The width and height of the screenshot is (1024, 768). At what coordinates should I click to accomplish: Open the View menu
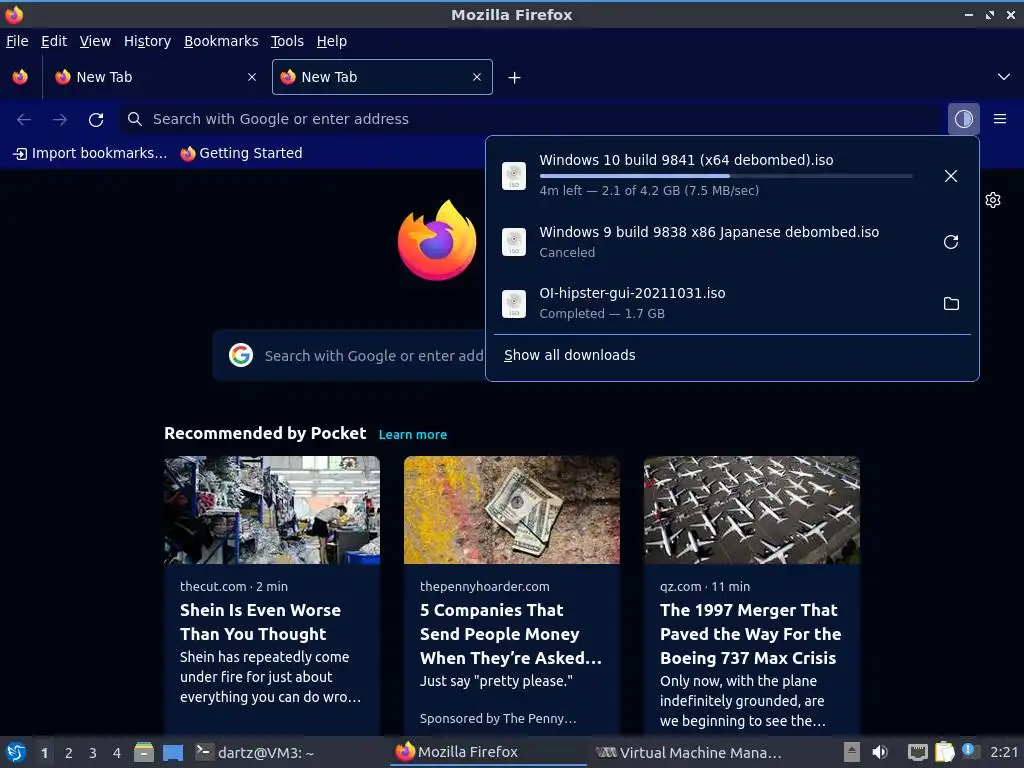[95, 41]
